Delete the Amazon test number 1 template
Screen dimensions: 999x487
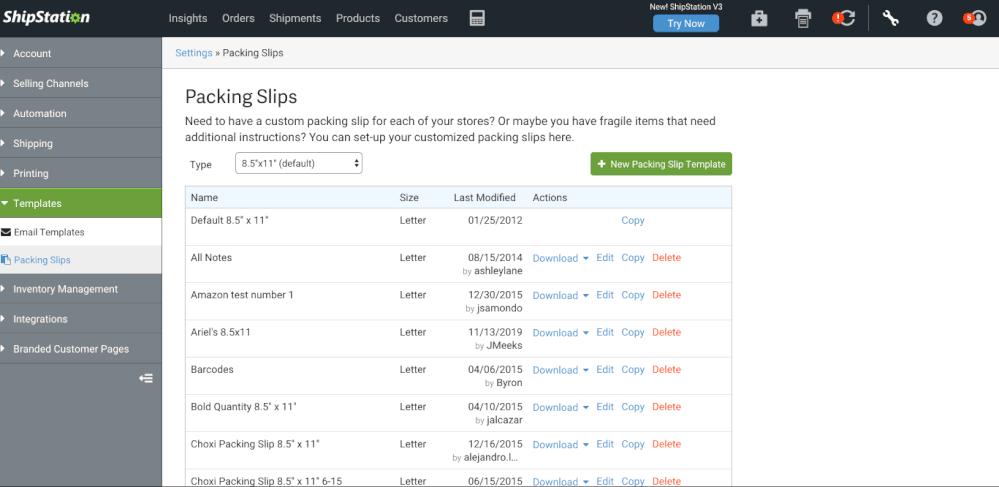[666, 295]
